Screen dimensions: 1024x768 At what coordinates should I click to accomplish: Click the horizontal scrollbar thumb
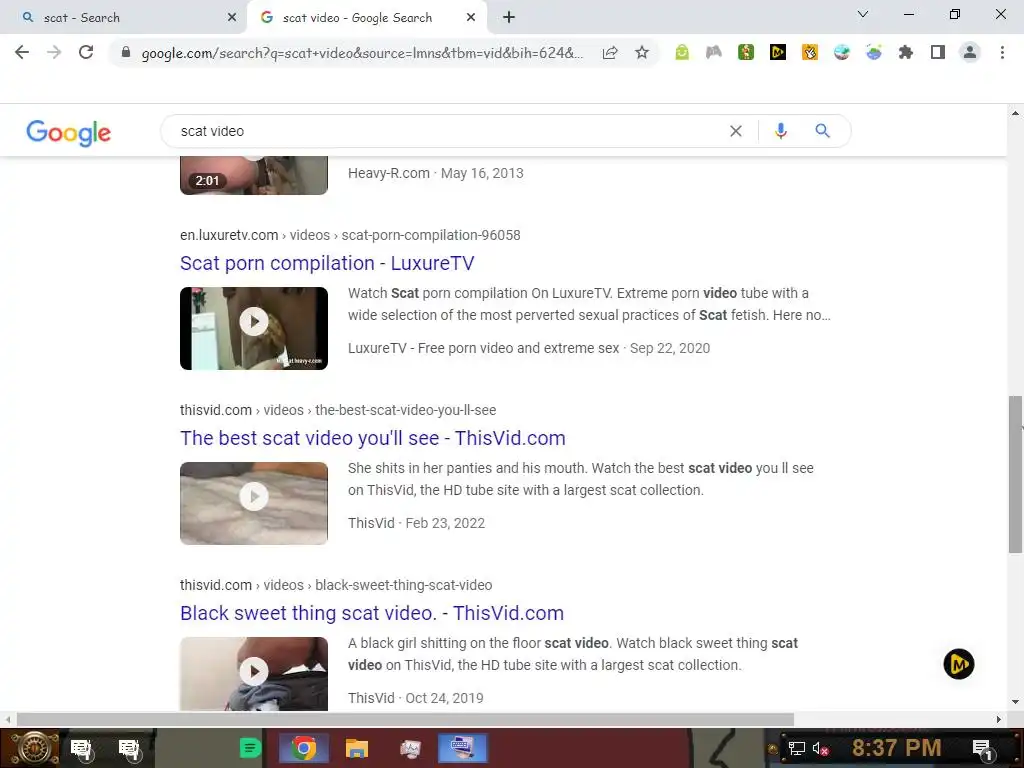tap(406, 720)
